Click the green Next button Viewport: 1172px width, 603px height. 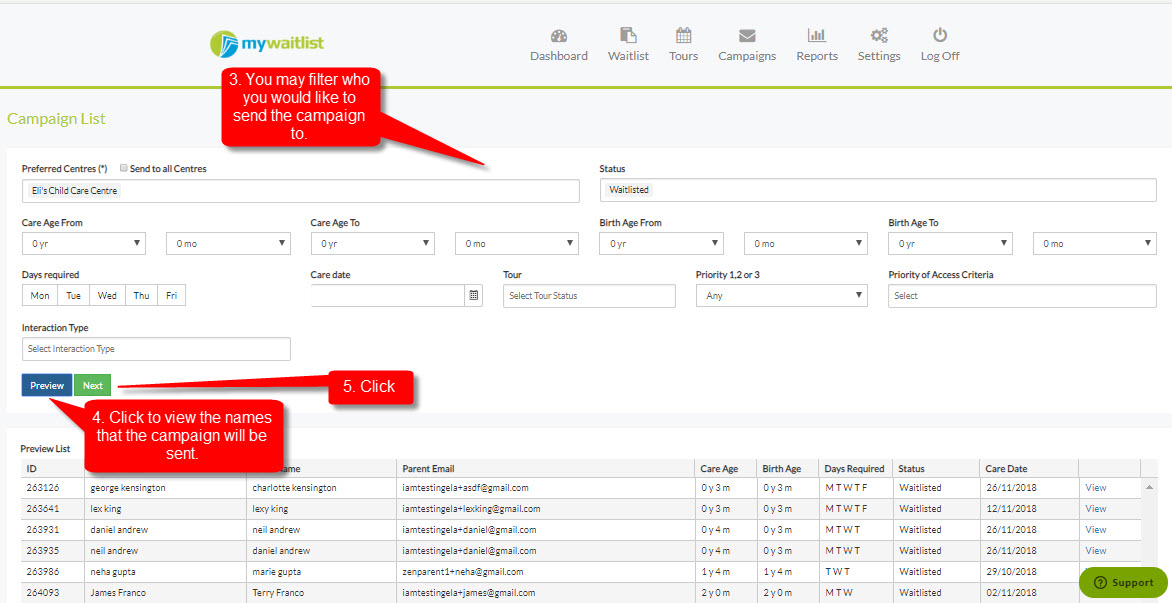pyautogui.click(x=93, y=386)
